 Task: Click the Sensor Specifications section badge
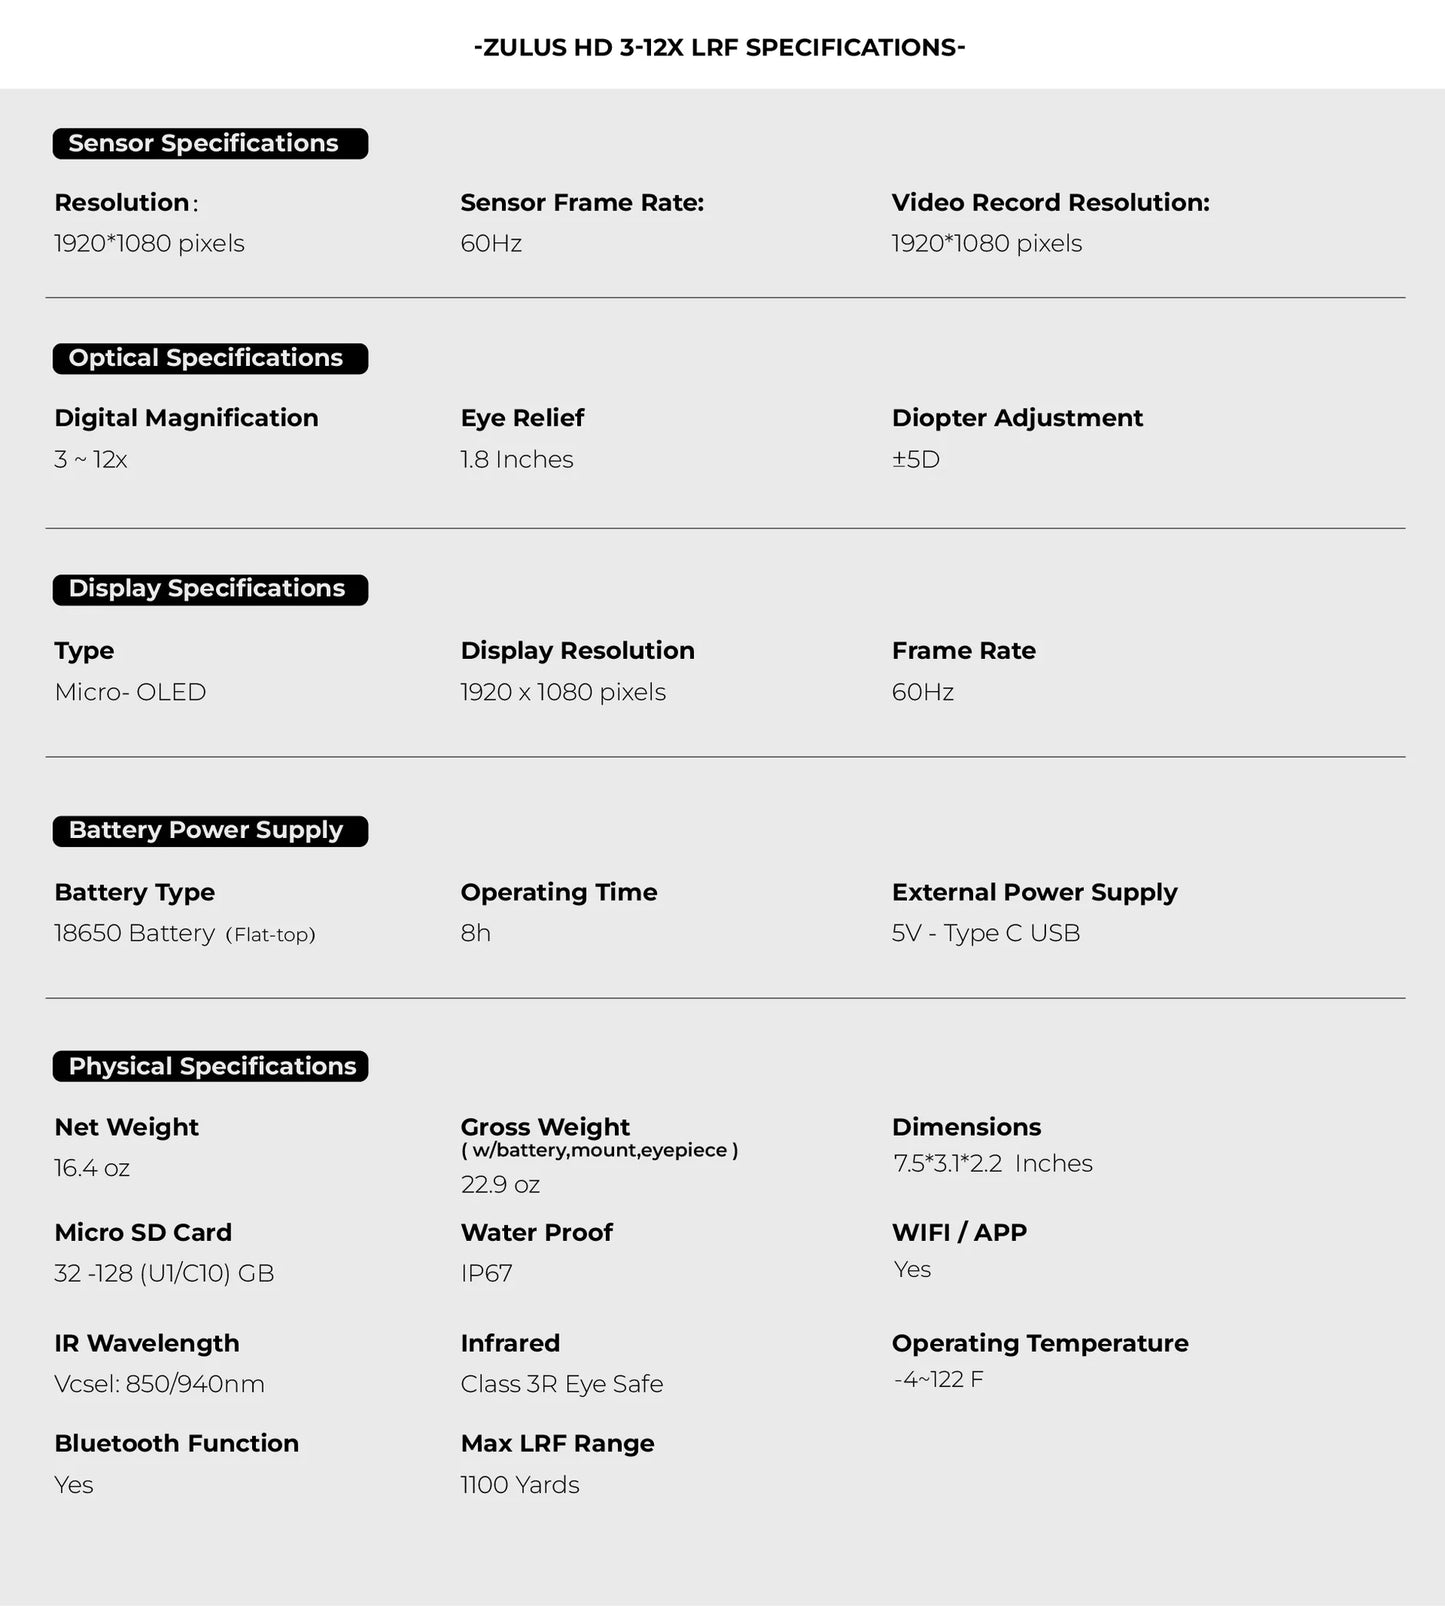210,144
